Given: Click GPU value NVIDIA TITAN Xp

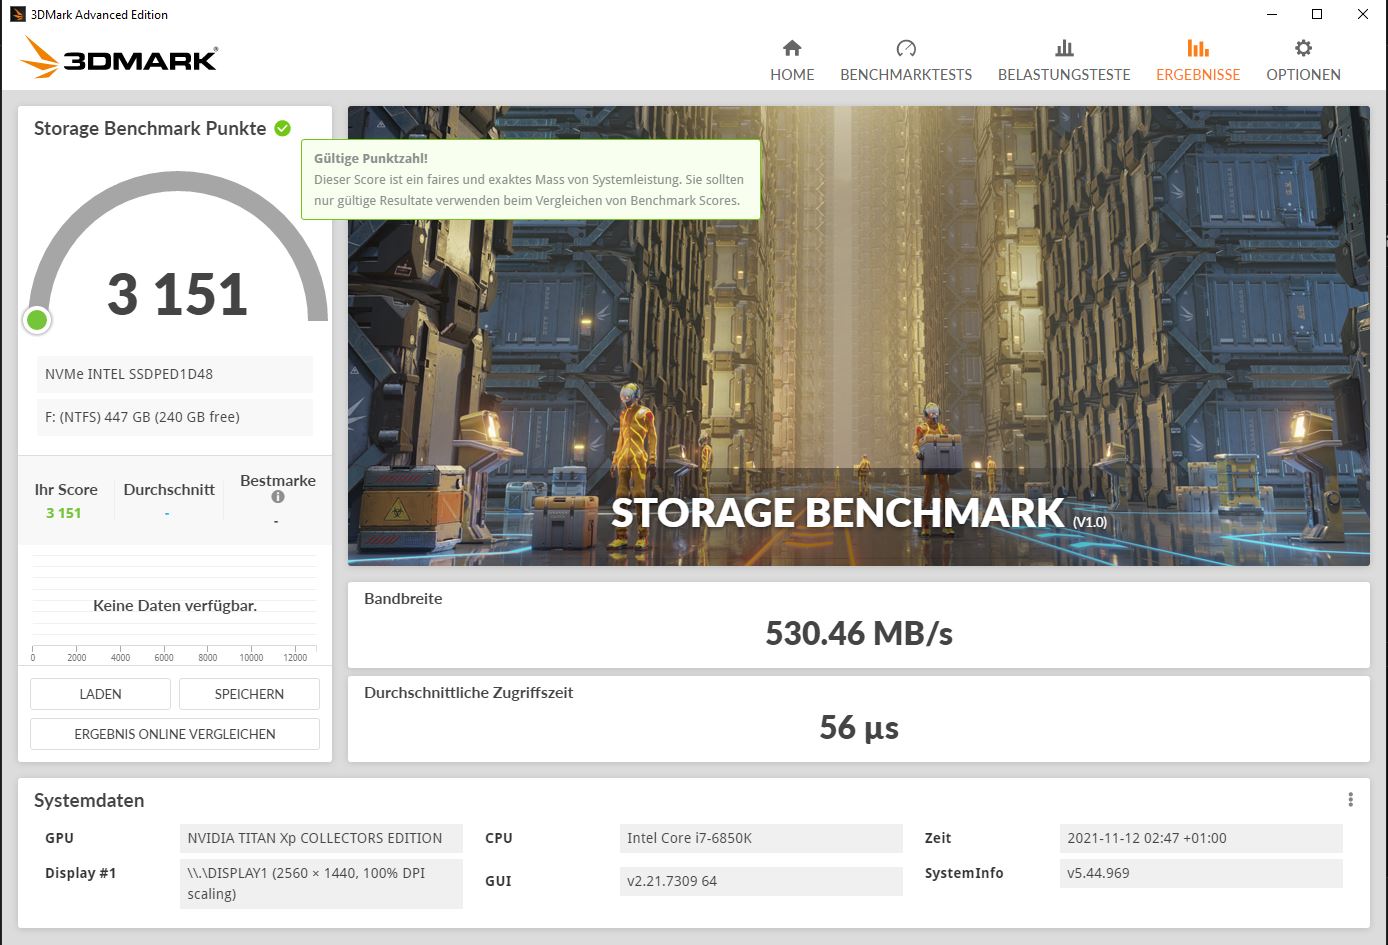Looking at the screenshot, I should click(x=321, y=838).
